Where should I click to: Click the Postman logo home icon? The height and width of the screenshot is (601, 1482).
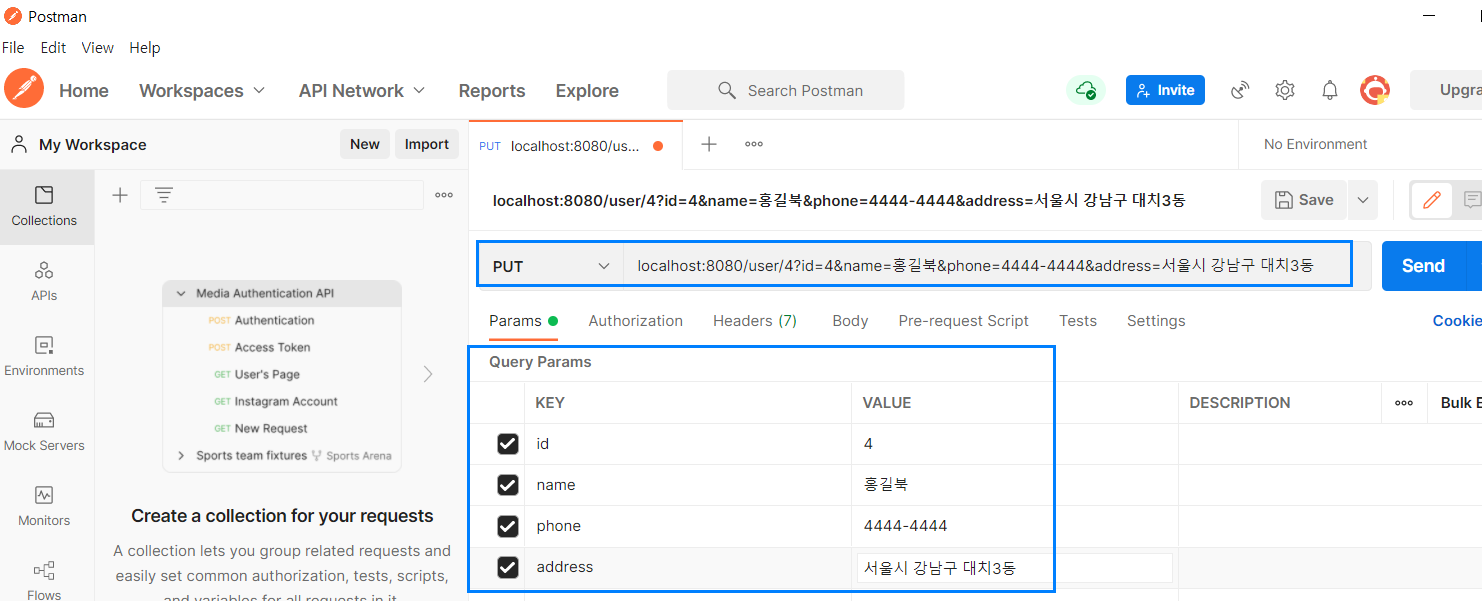point(24,89)
